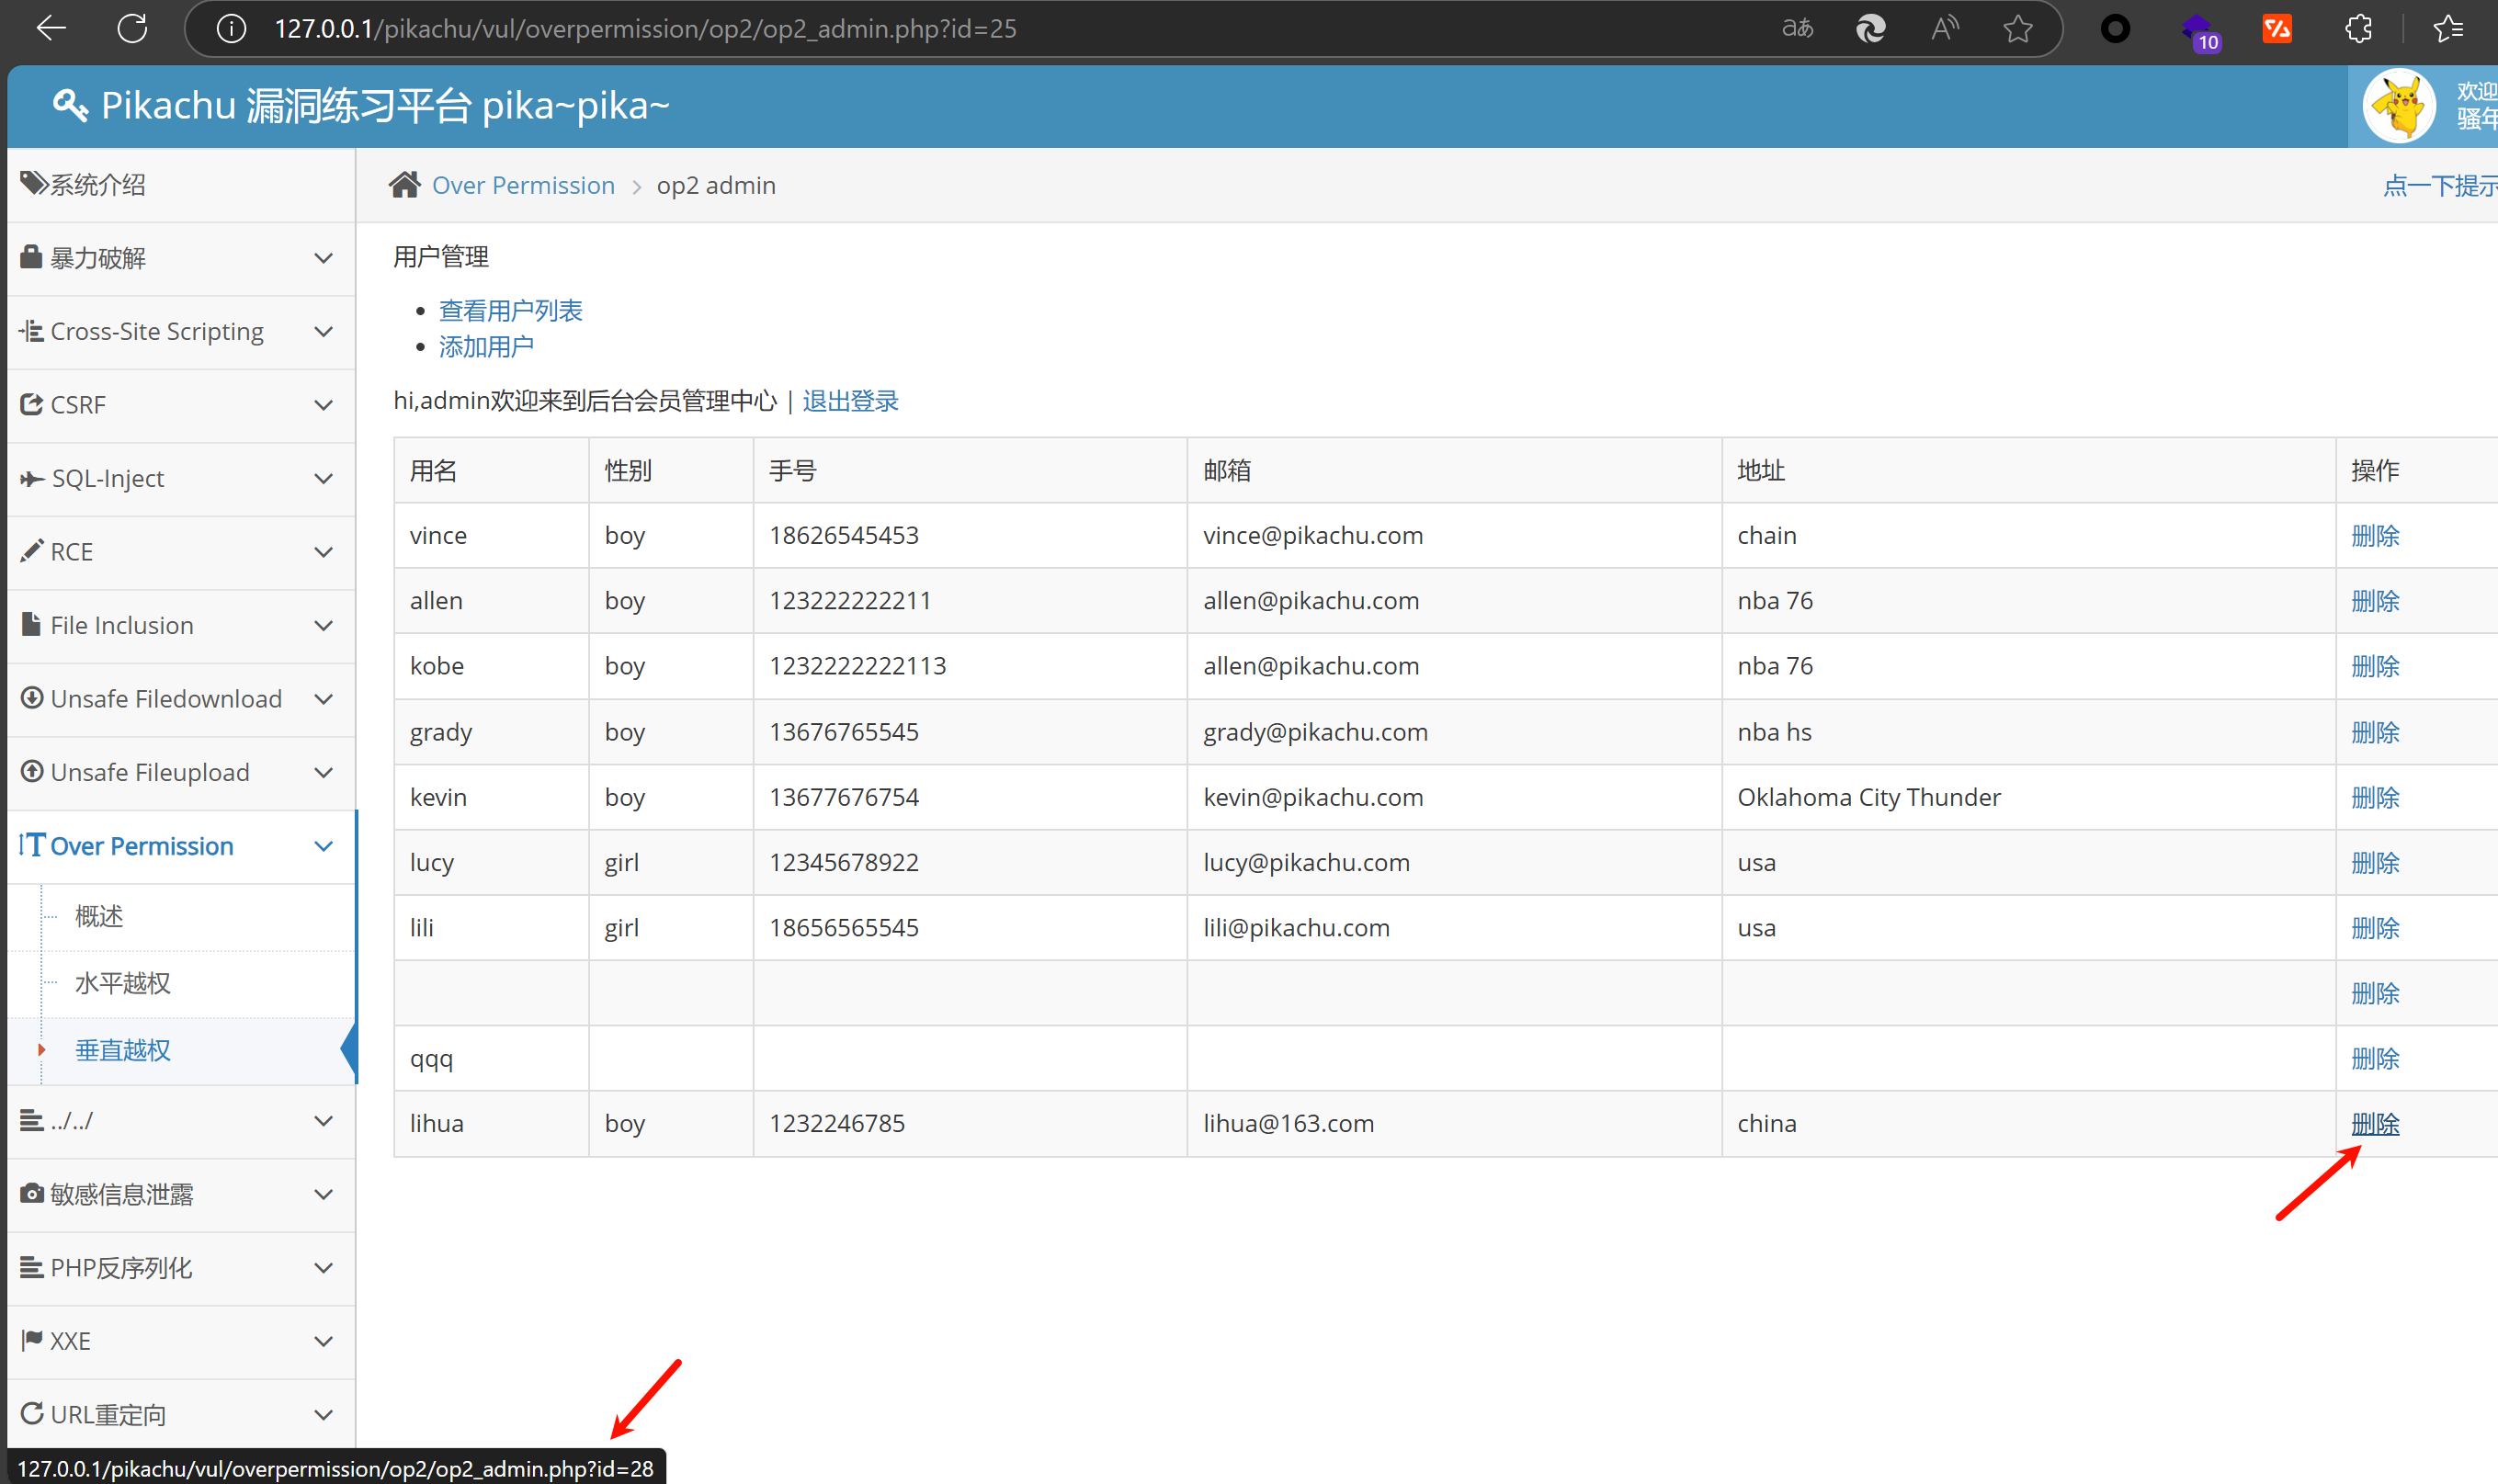This screenshot has height=1484, width=2498.
Task: Click the URL重定向 refresh icon
Action: [x=32, y=1413]
